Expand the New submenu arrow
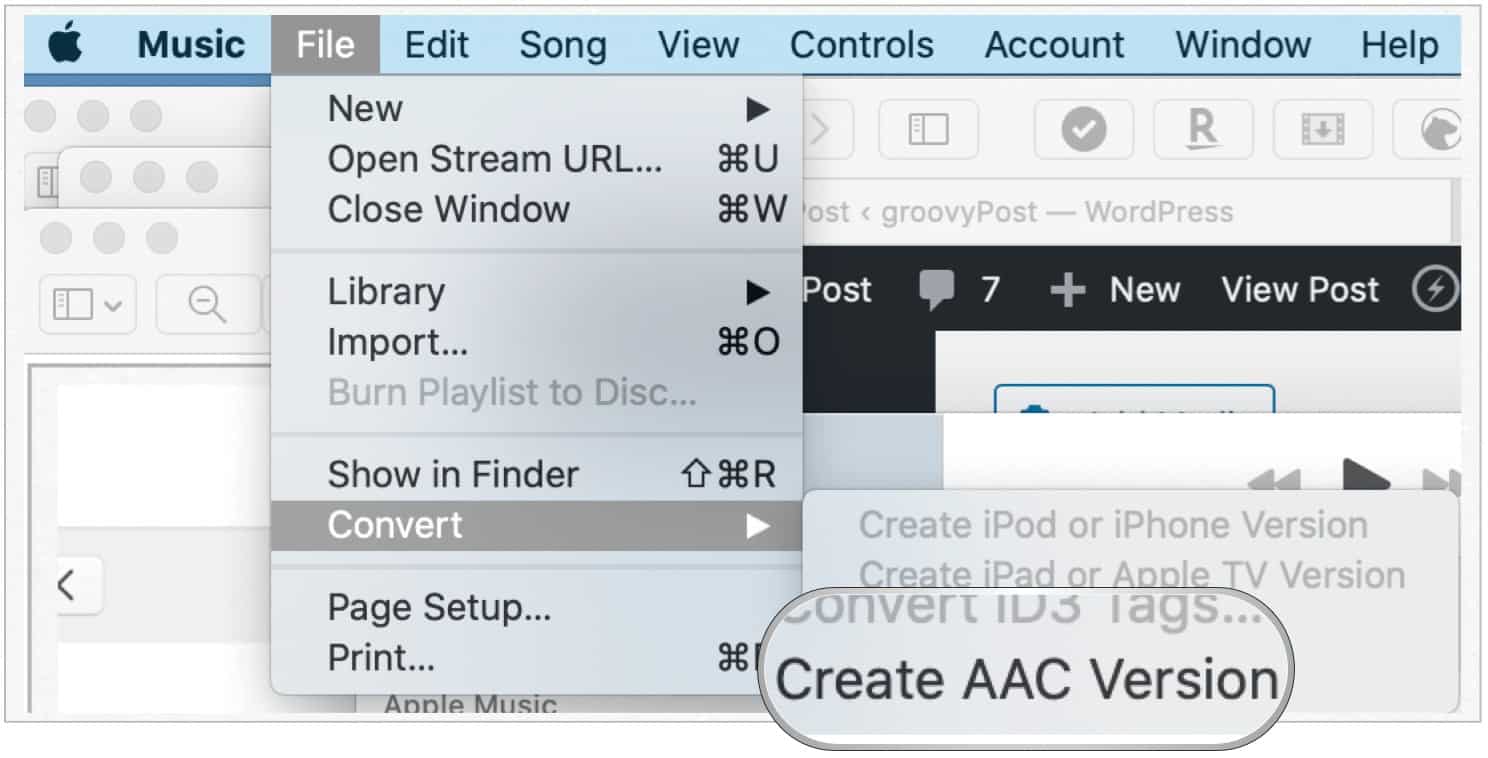The height and width of the screenshot is (758, 1488). pyautogui.click(x=758, y=109)
